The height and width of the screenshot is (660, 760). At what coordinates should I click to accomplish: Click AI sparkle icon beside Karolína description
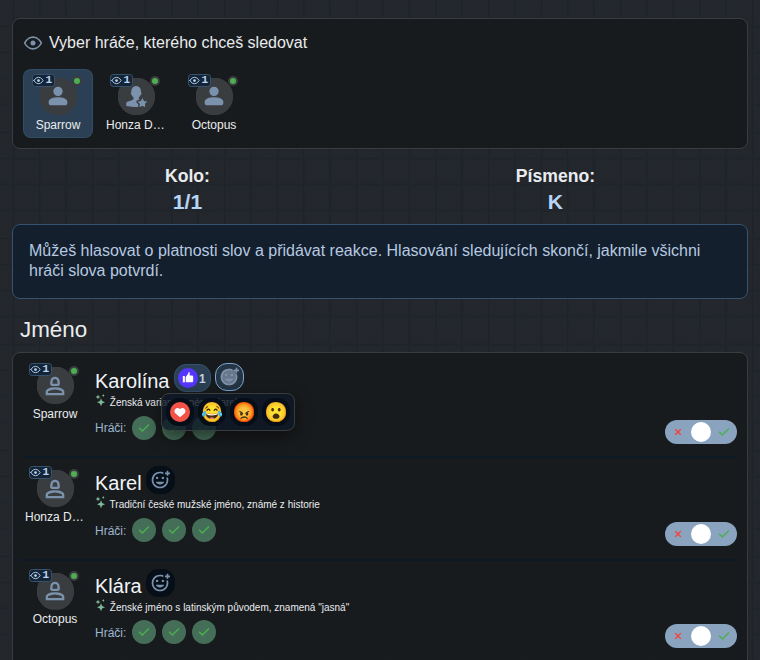point(100,400)
